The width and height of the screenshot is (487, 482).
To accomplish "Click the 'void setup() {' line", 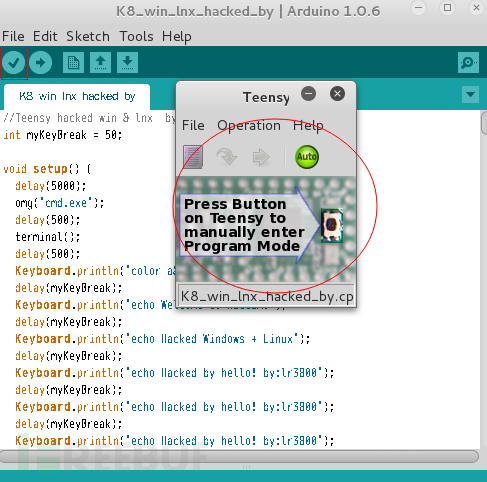I will [47, 169].
